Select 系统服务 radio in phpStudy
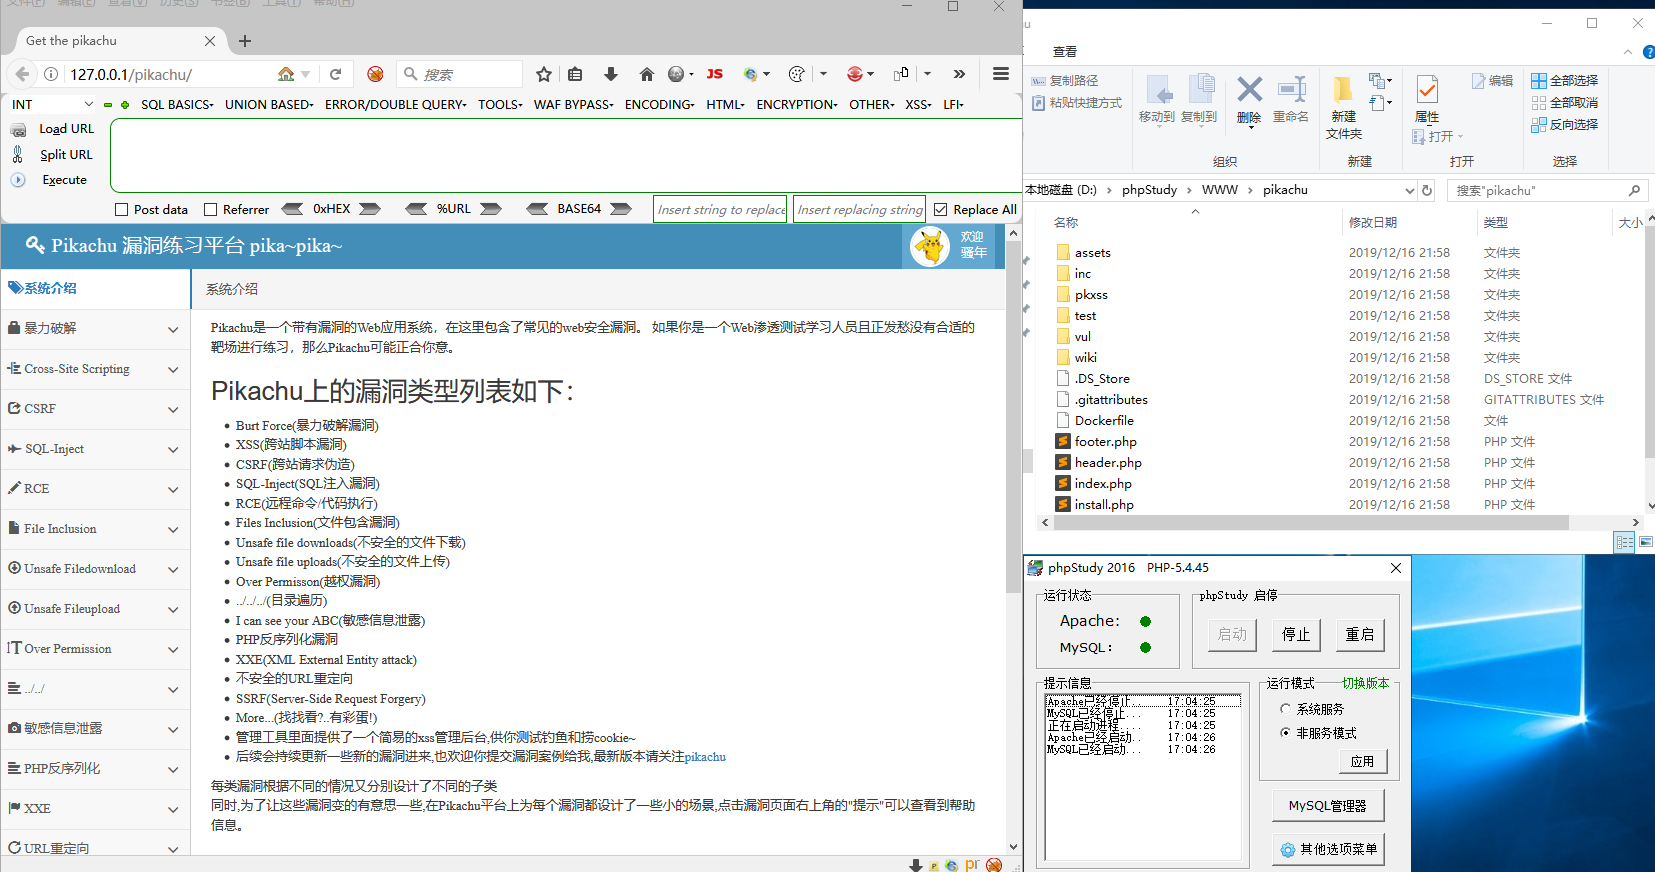The image size is (1655, 872). (x=1285, y=709)
